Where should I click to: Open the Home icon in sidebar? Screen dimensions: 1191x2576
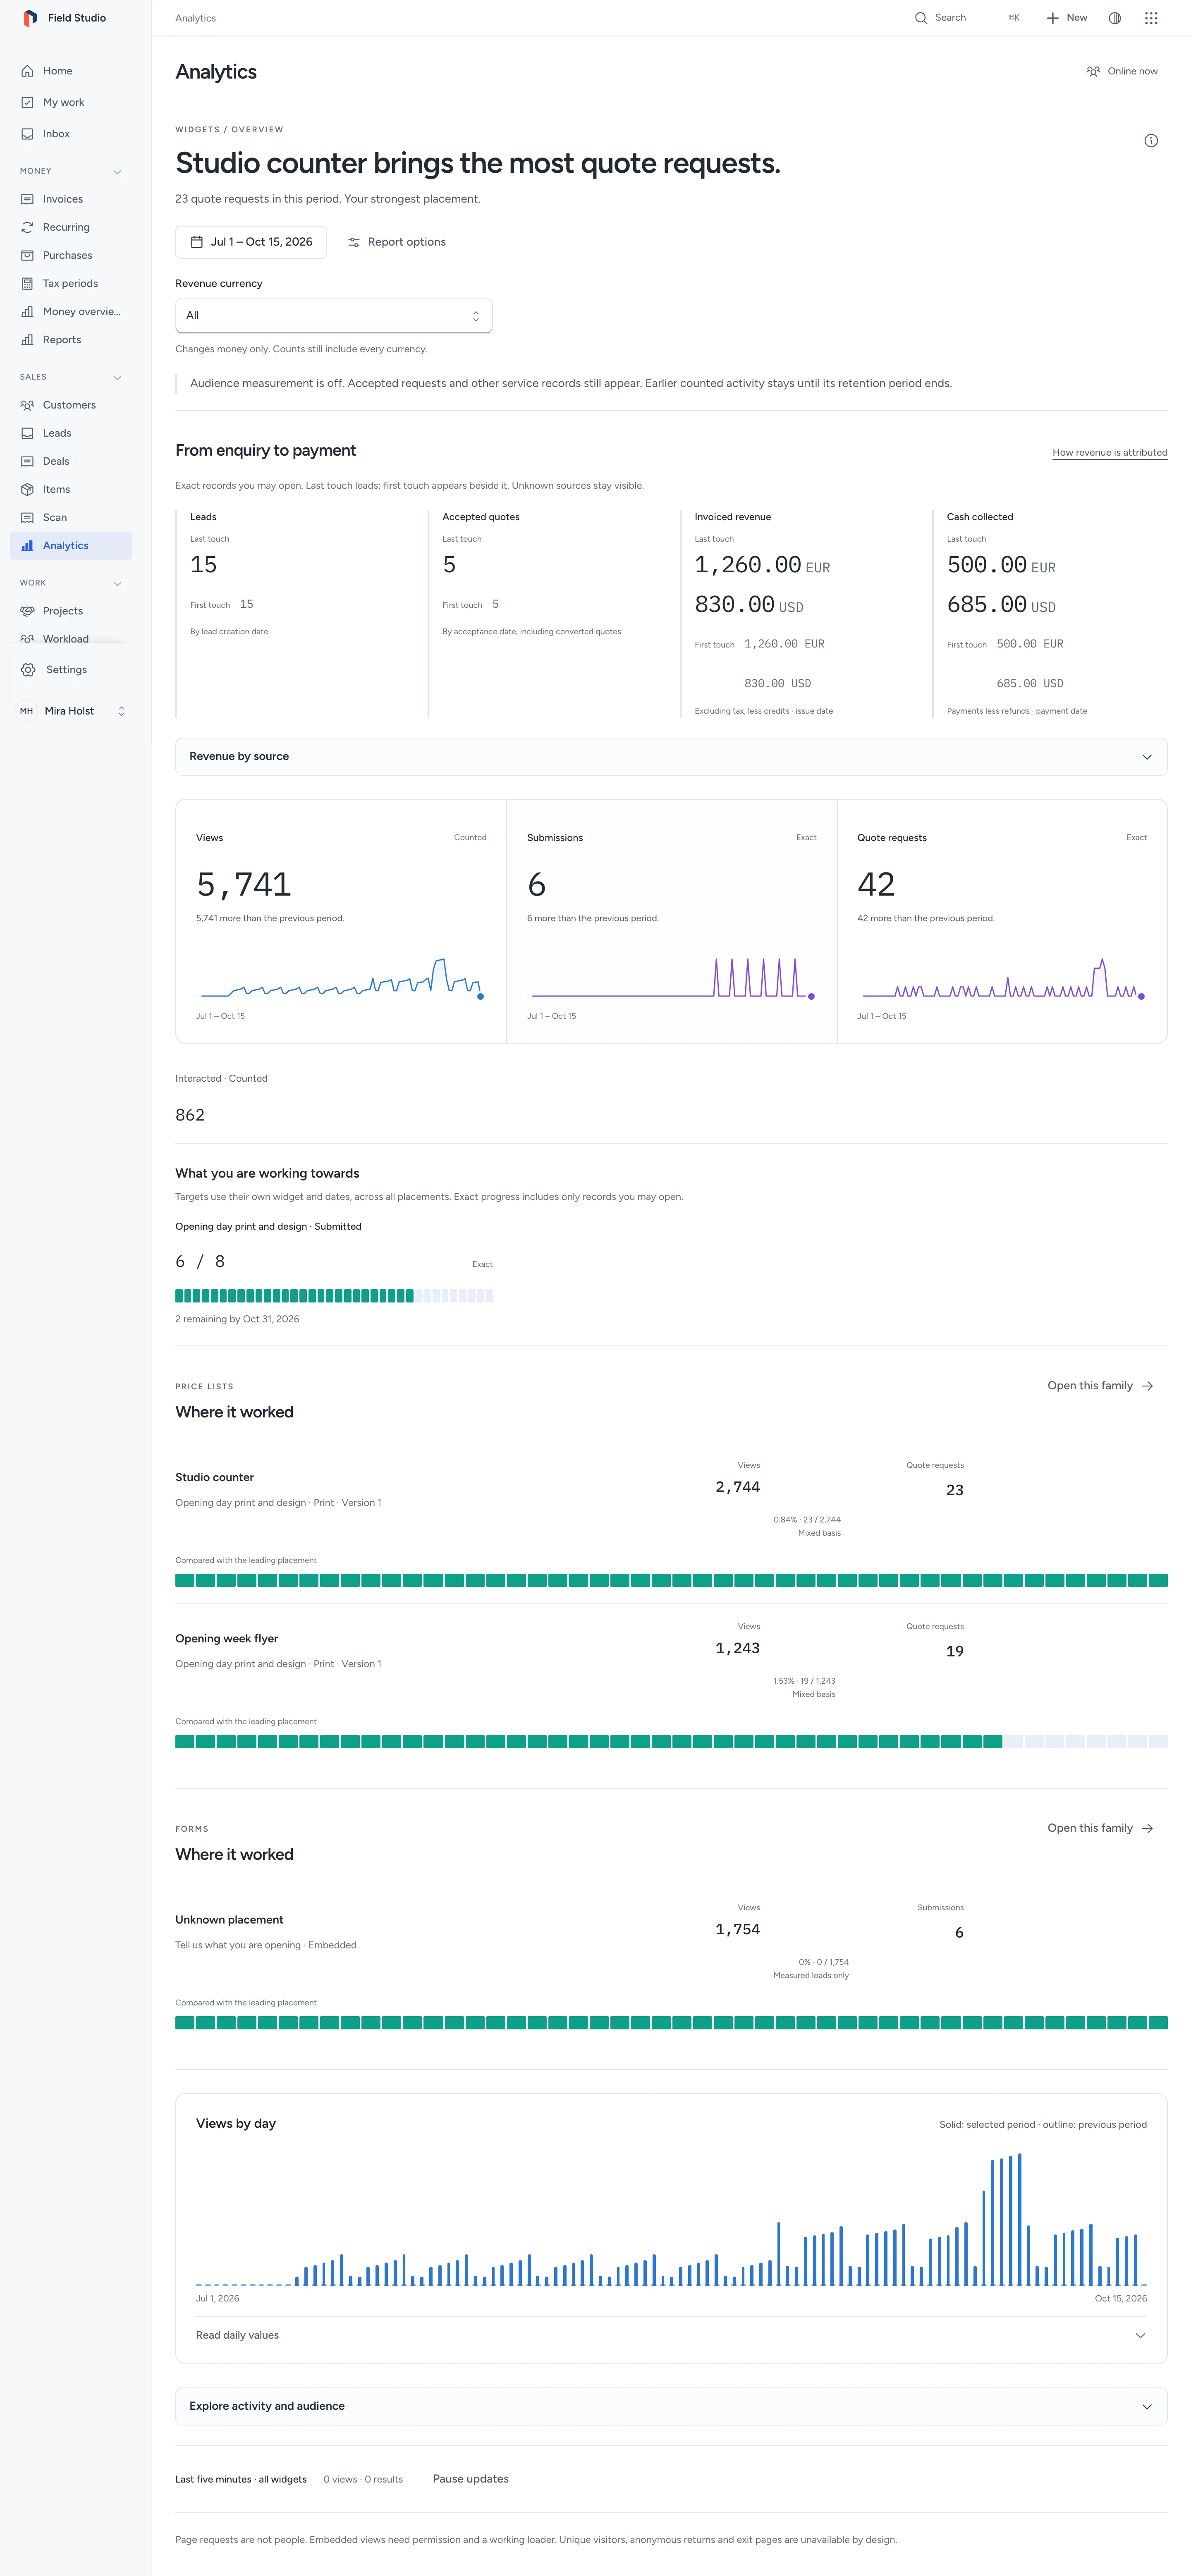click(x=27, y=71)
